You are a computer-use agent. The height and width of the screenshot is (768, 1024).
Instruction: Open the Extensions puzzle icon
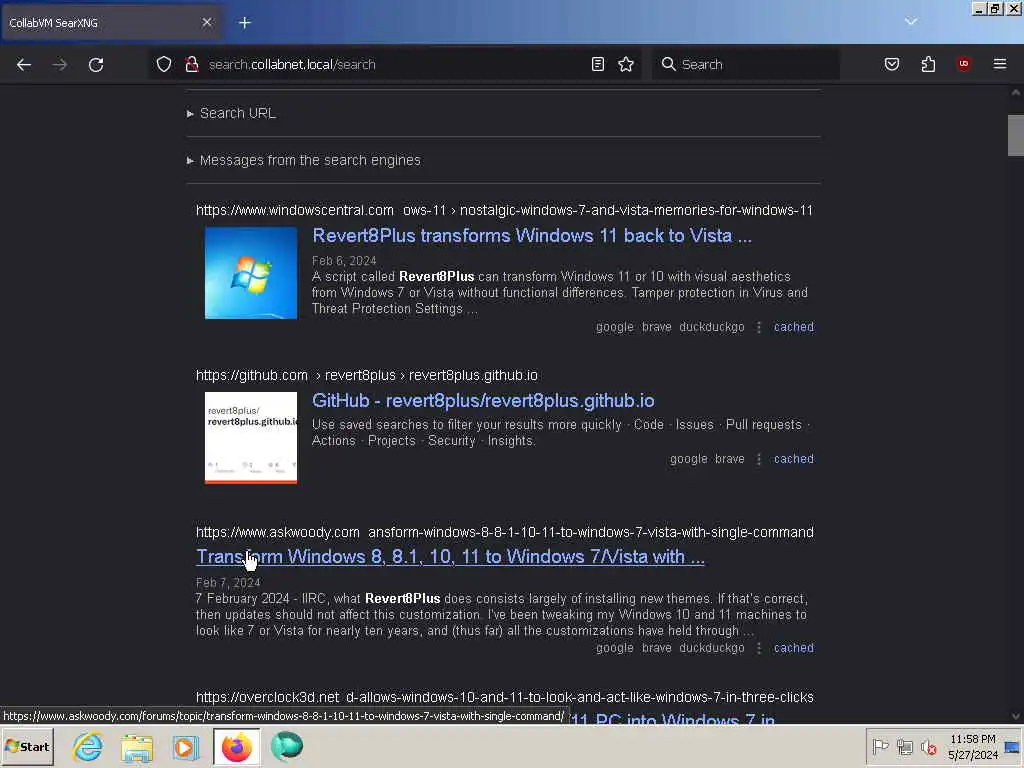(x=928, y=64)
